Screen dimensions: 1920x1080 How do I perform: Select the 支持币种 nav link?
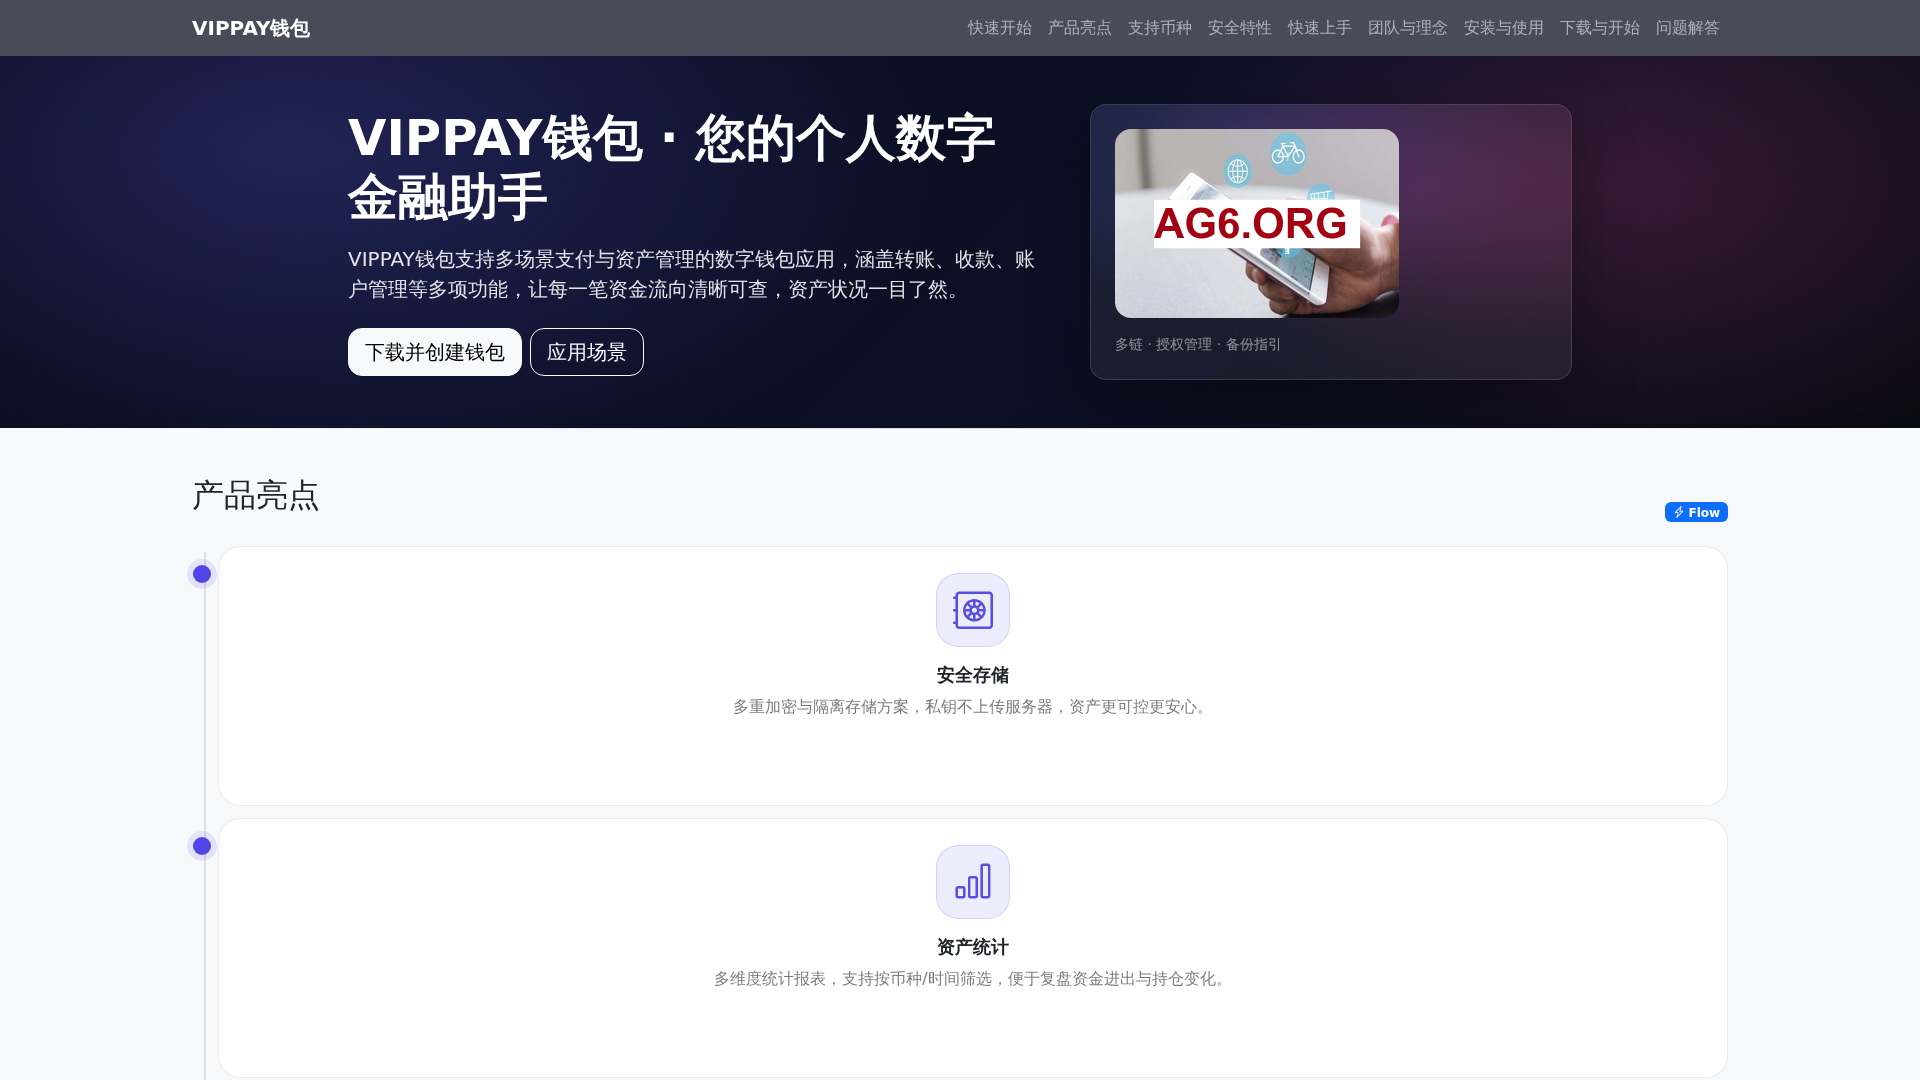(x=1159, y=28)
